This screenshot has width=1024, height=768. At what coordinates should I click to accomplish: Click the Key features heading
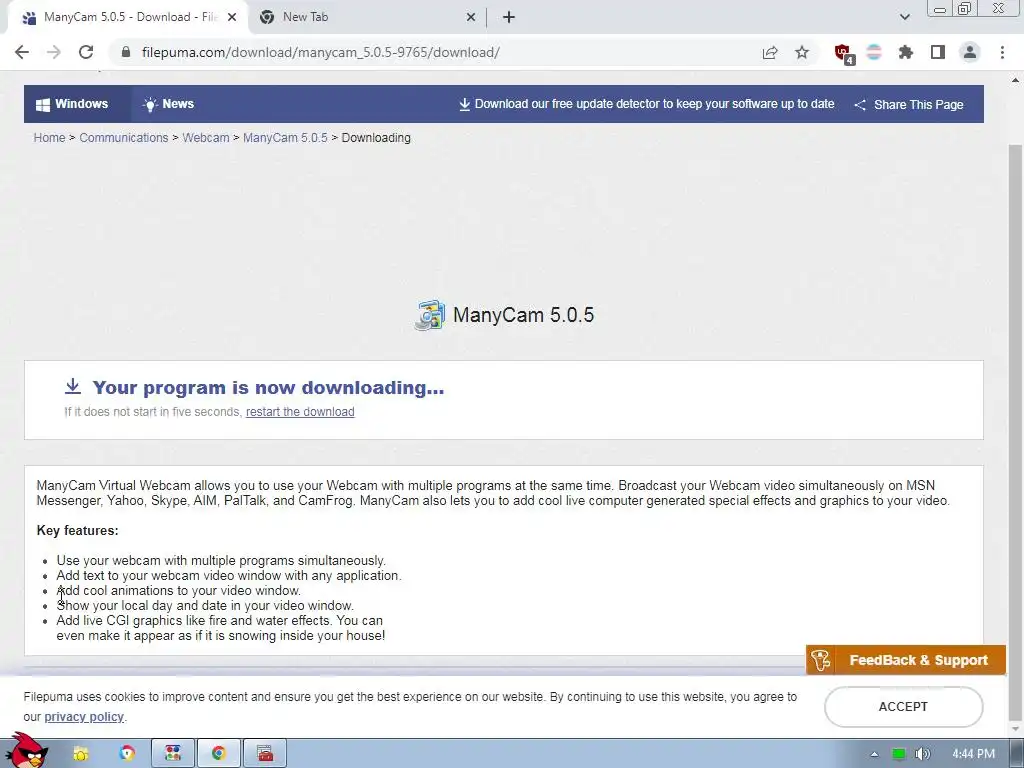pos(78,530)
